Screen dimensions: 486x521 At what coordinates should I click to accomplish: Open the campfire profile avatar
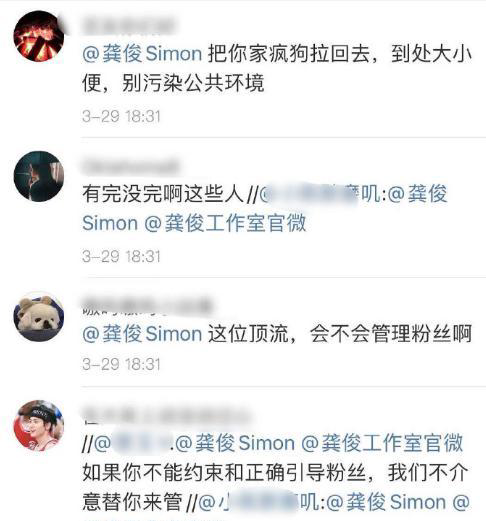[x=39, y=36]
